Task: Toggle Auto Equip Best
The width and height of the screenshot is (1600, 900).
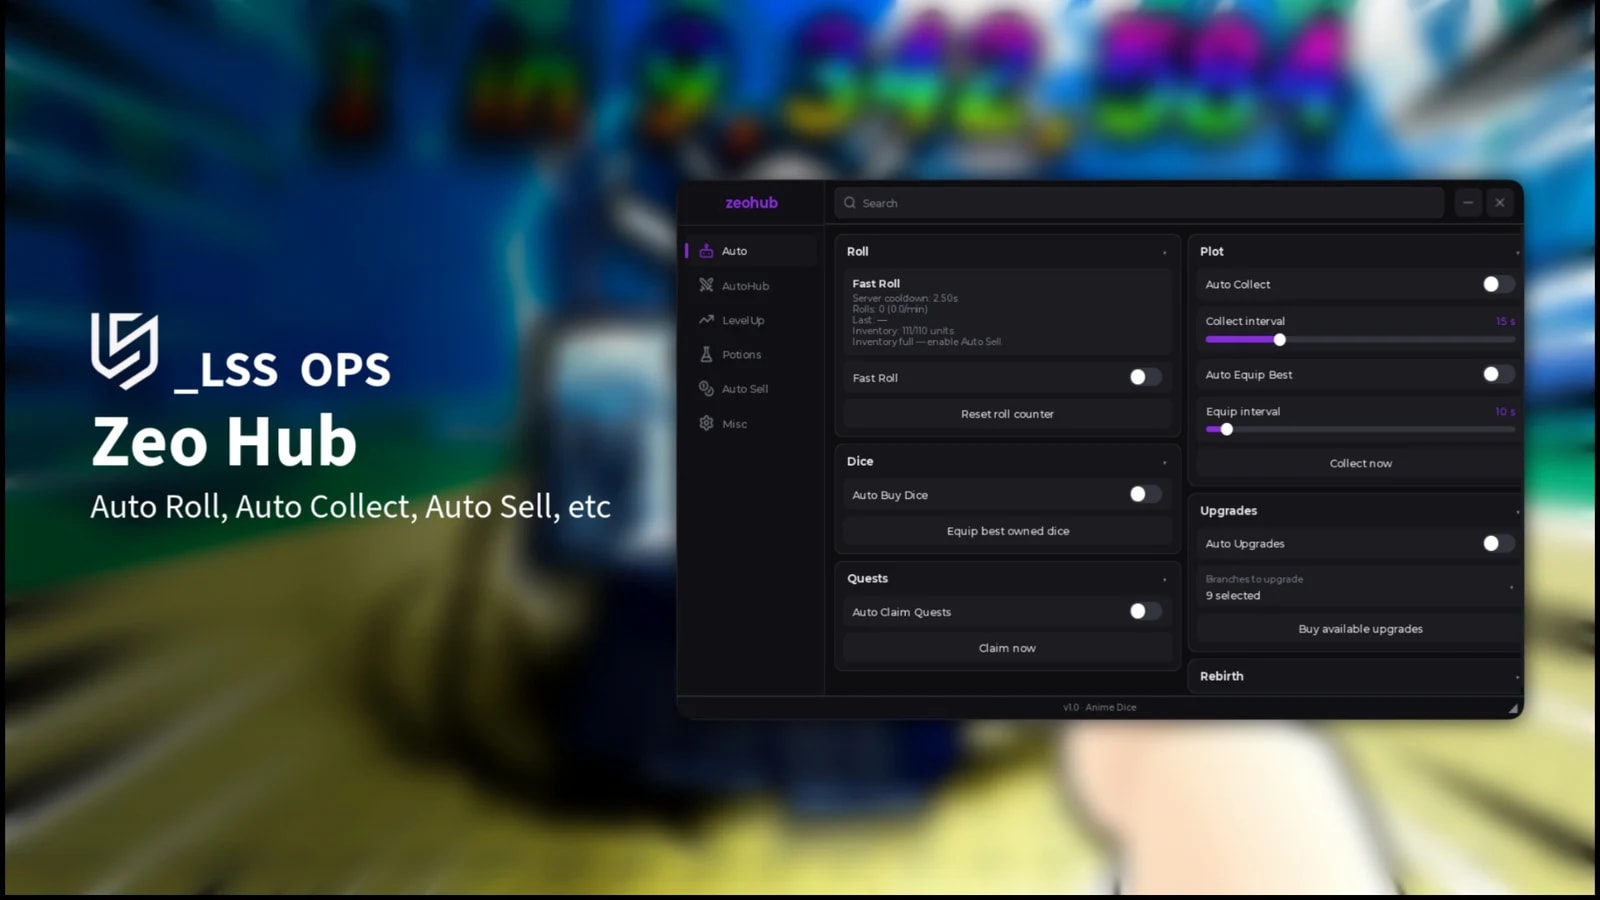Action: (x=1498, y=374)
